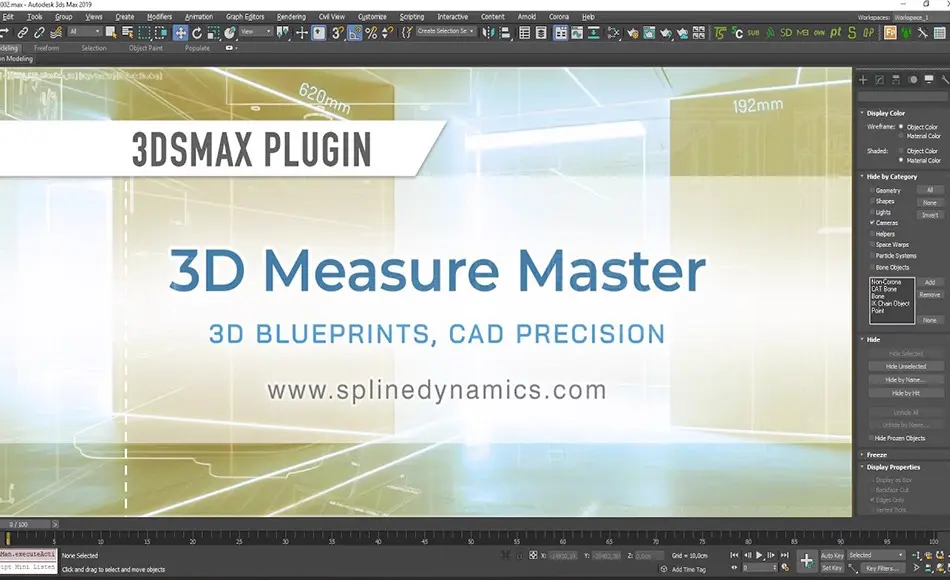Select the Select and Rotate tool
Viewport: 950px width, 580px height.
[195, 33]
